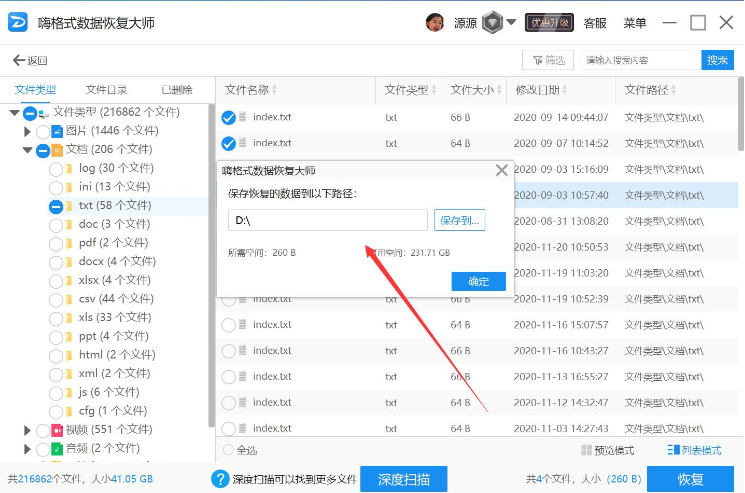This screenshot has height=493, width=745.
Task: Switch to 列表模式 list view
Action: [x=694, y=451]
